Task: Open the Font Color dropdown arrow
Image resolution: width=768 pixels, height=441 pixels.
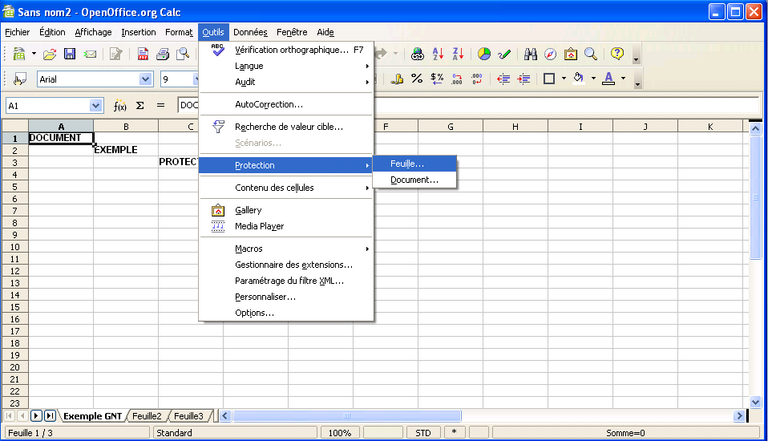Action: click(623, 78)
